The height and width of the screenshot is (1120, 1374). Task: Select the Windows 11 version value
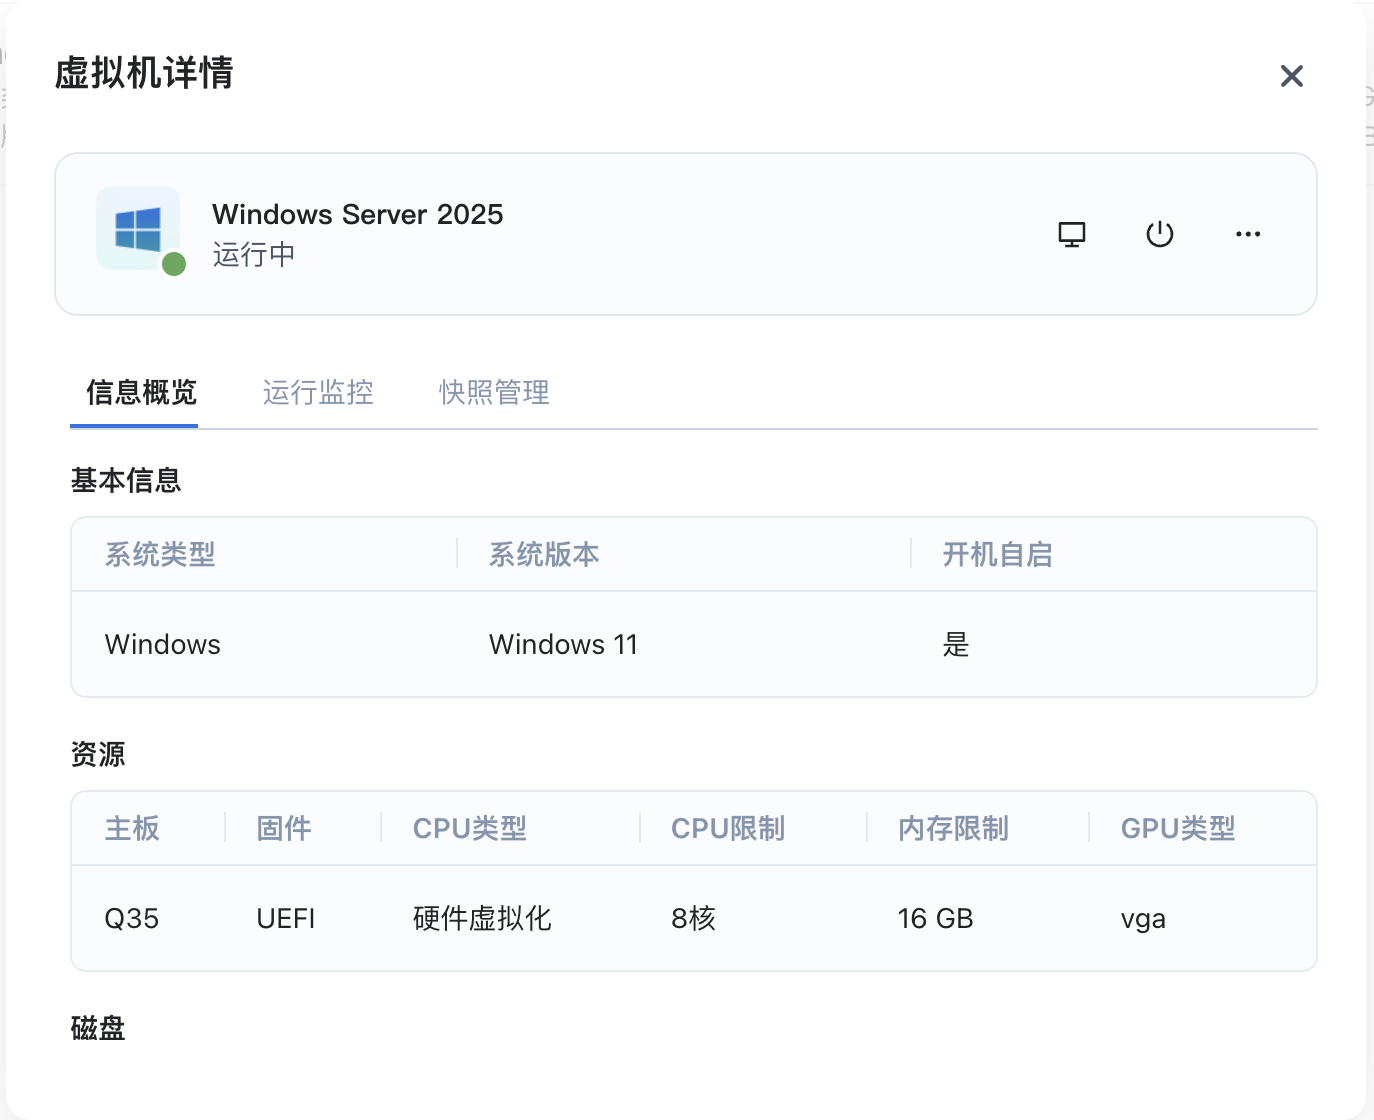pos(563,644)
